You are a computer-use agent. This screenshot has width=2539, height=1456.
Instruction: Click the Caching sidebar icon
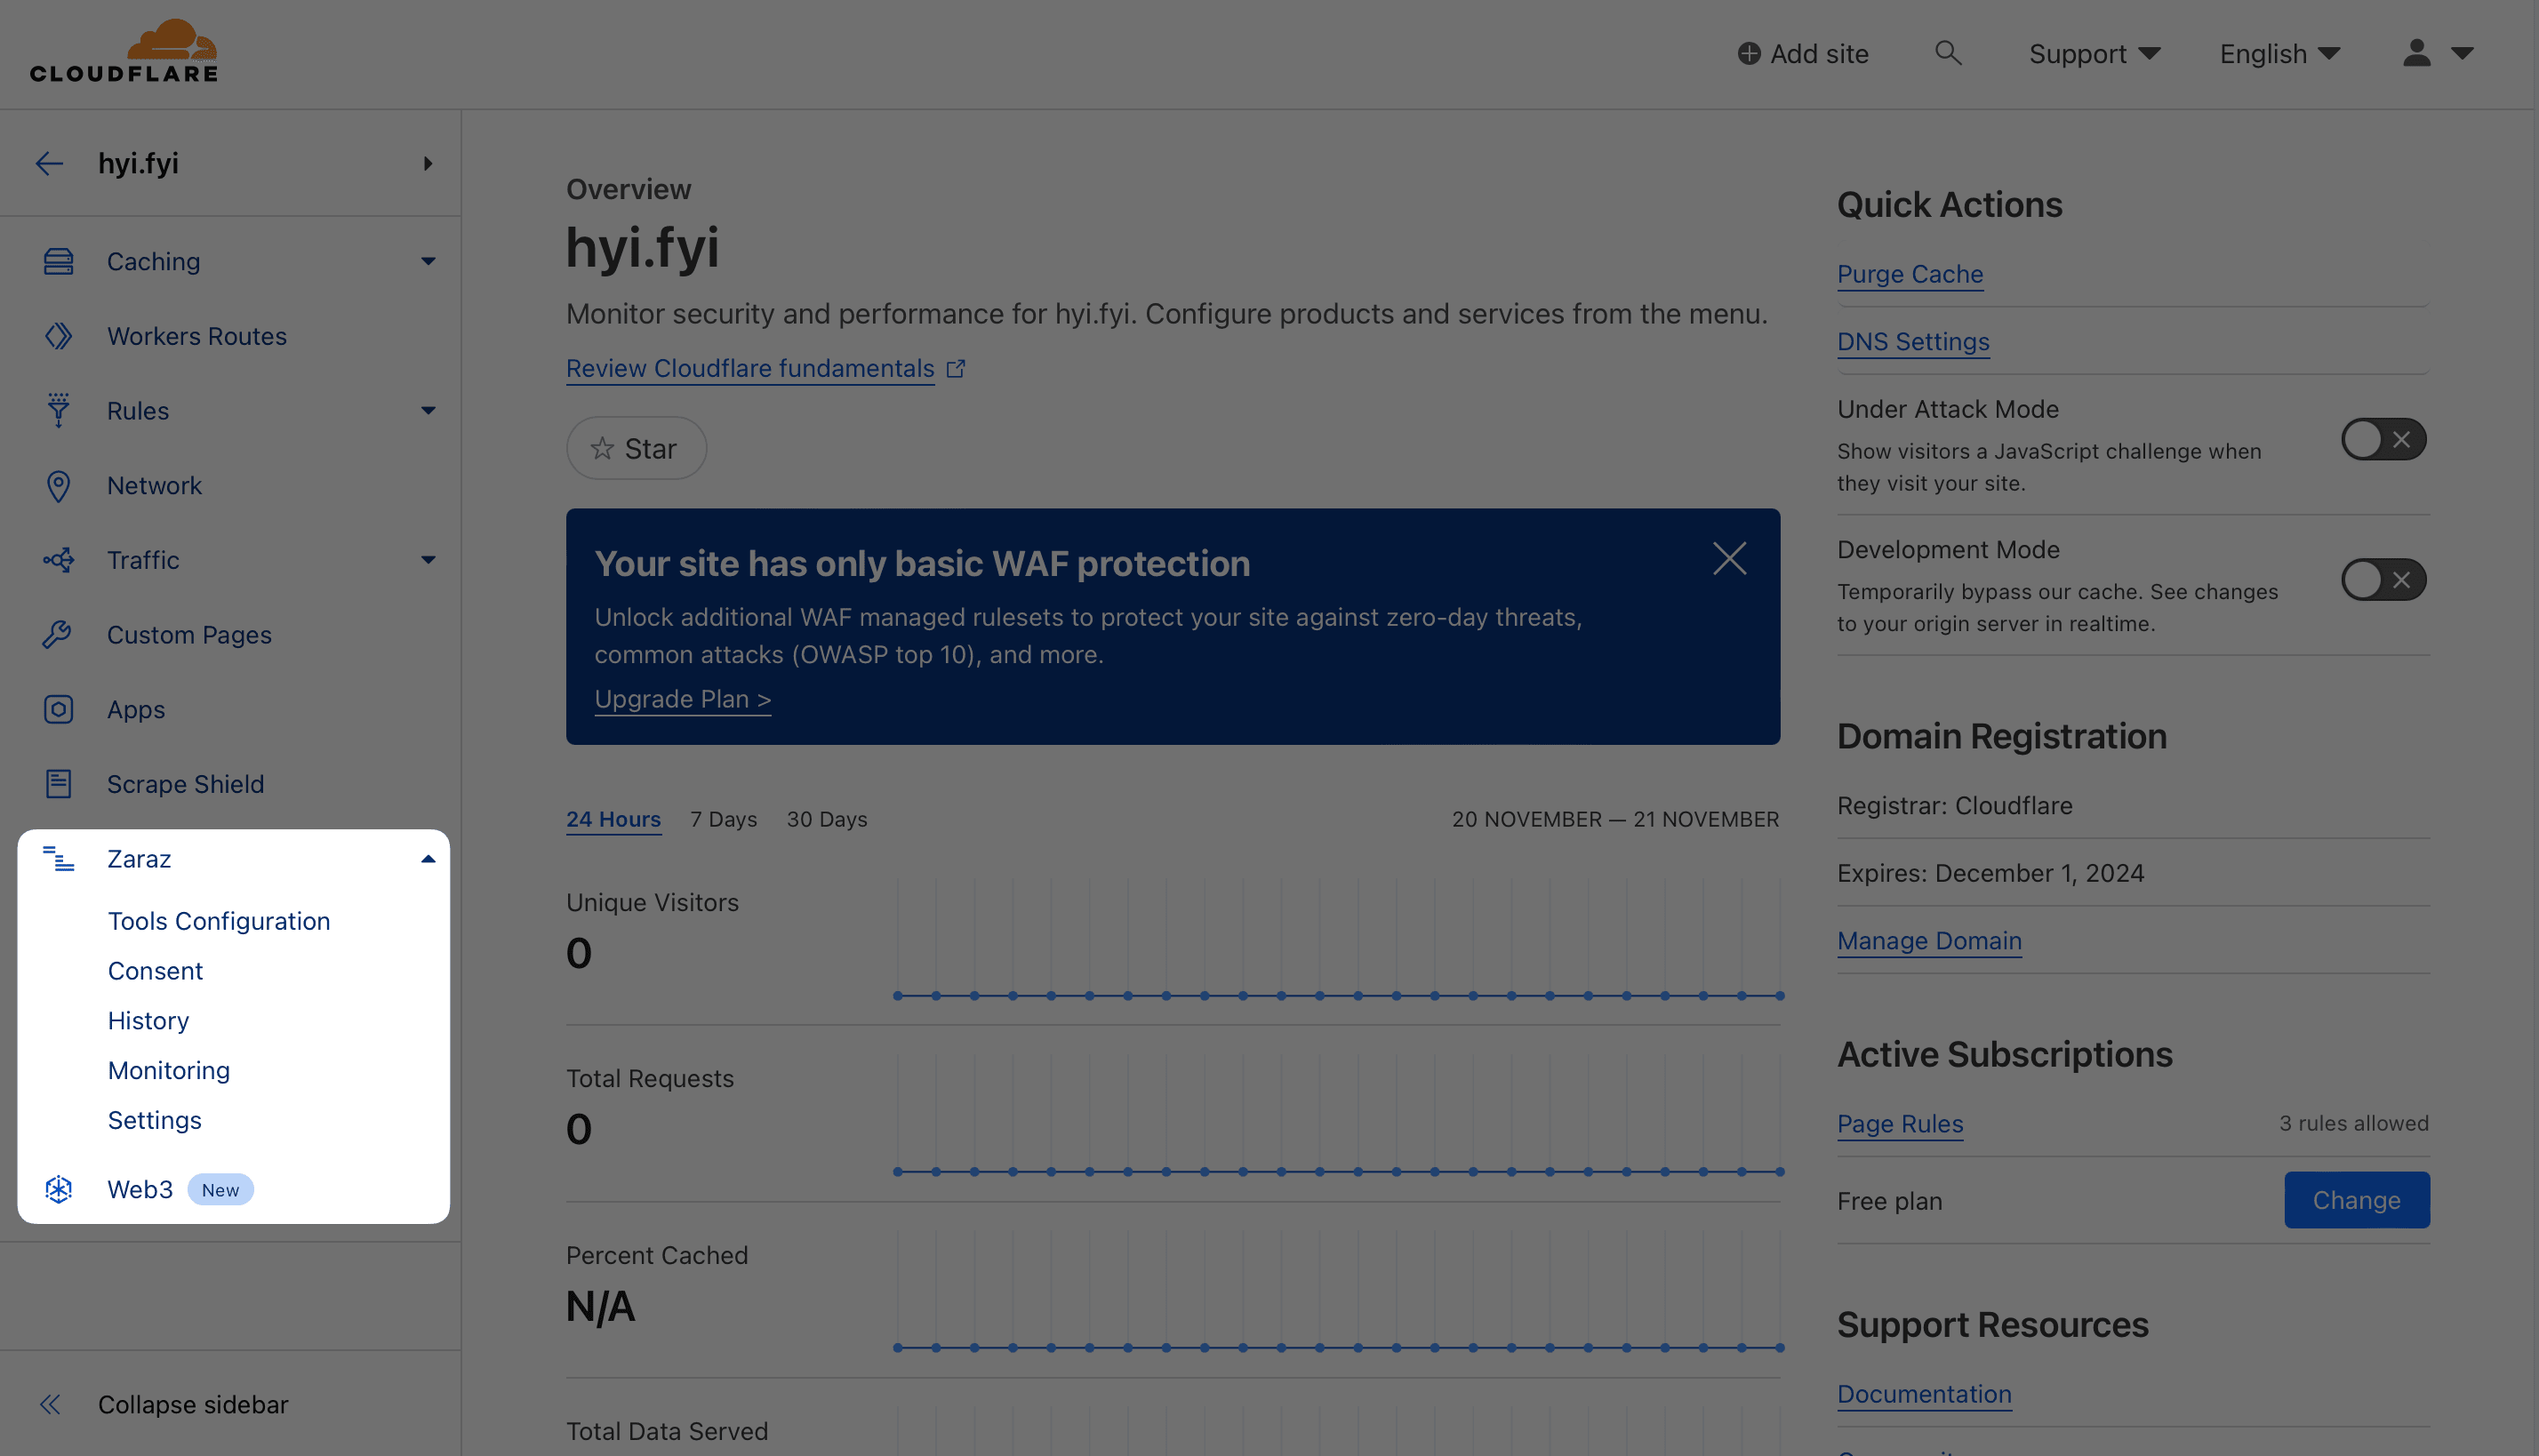coord(58,261)
